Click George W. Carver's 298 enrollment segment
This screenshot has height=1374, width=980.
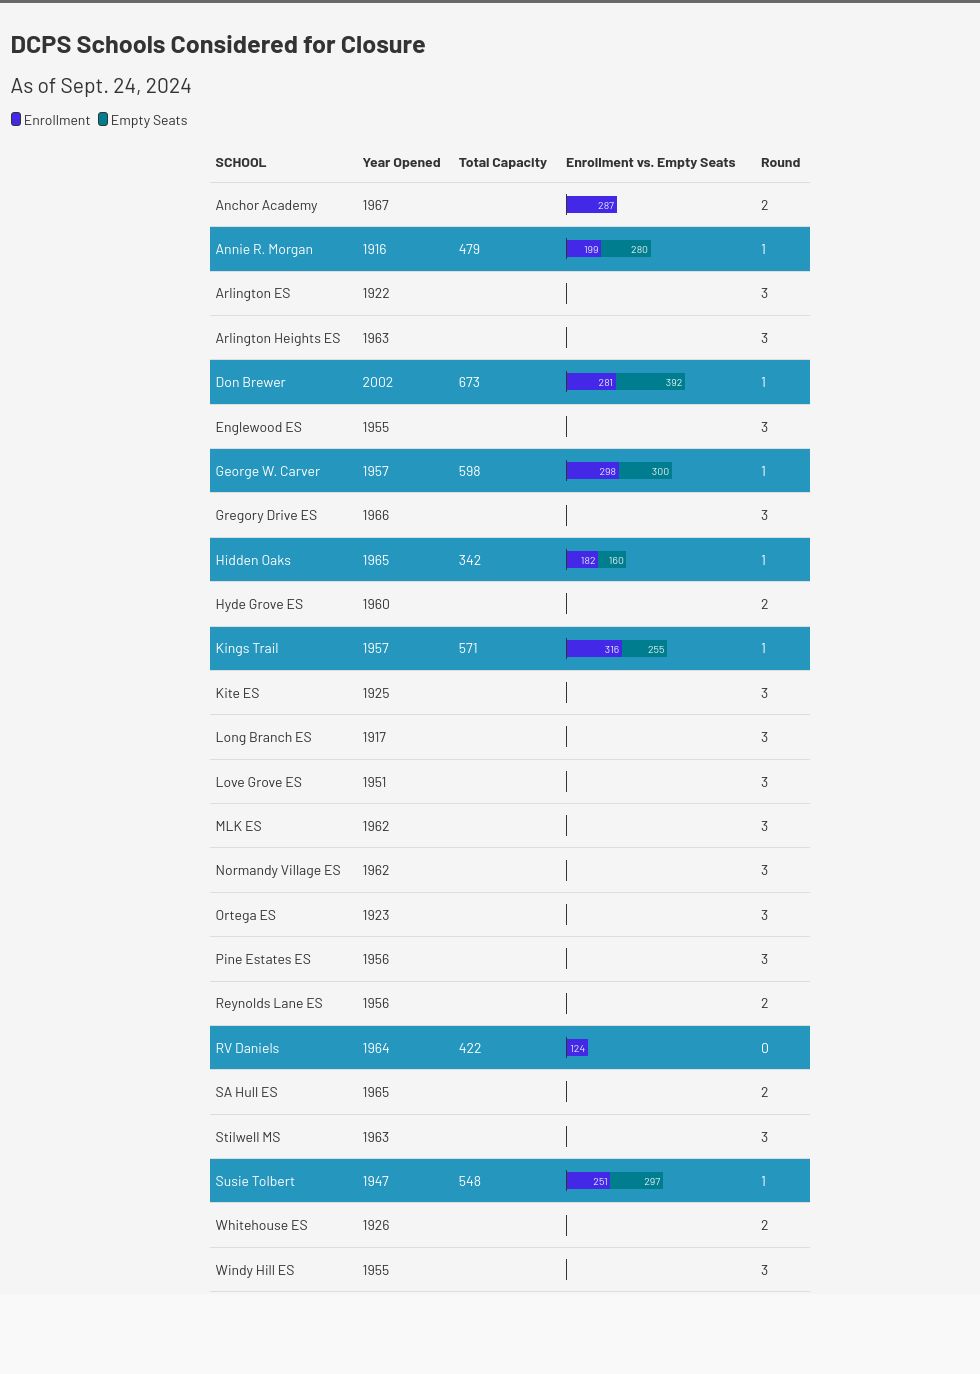click(x=593, y=471)
